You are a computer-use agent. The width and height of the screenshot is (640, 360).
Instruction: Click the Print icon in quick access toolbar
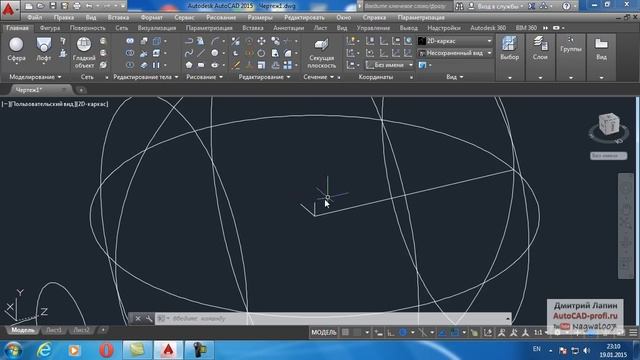(x=77, y=6)
